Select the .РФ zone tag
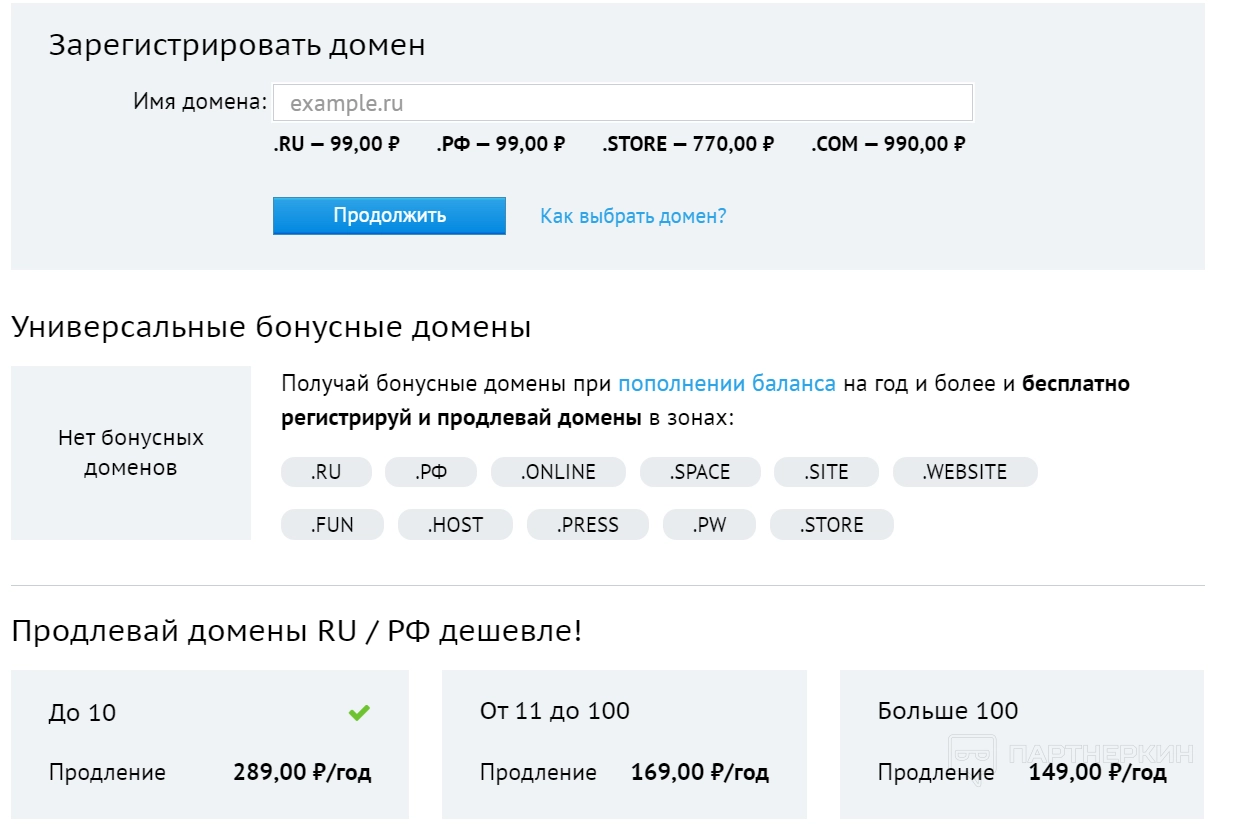Image resolution: width=1245 pixels, height=839 pixels. (431, 472)
